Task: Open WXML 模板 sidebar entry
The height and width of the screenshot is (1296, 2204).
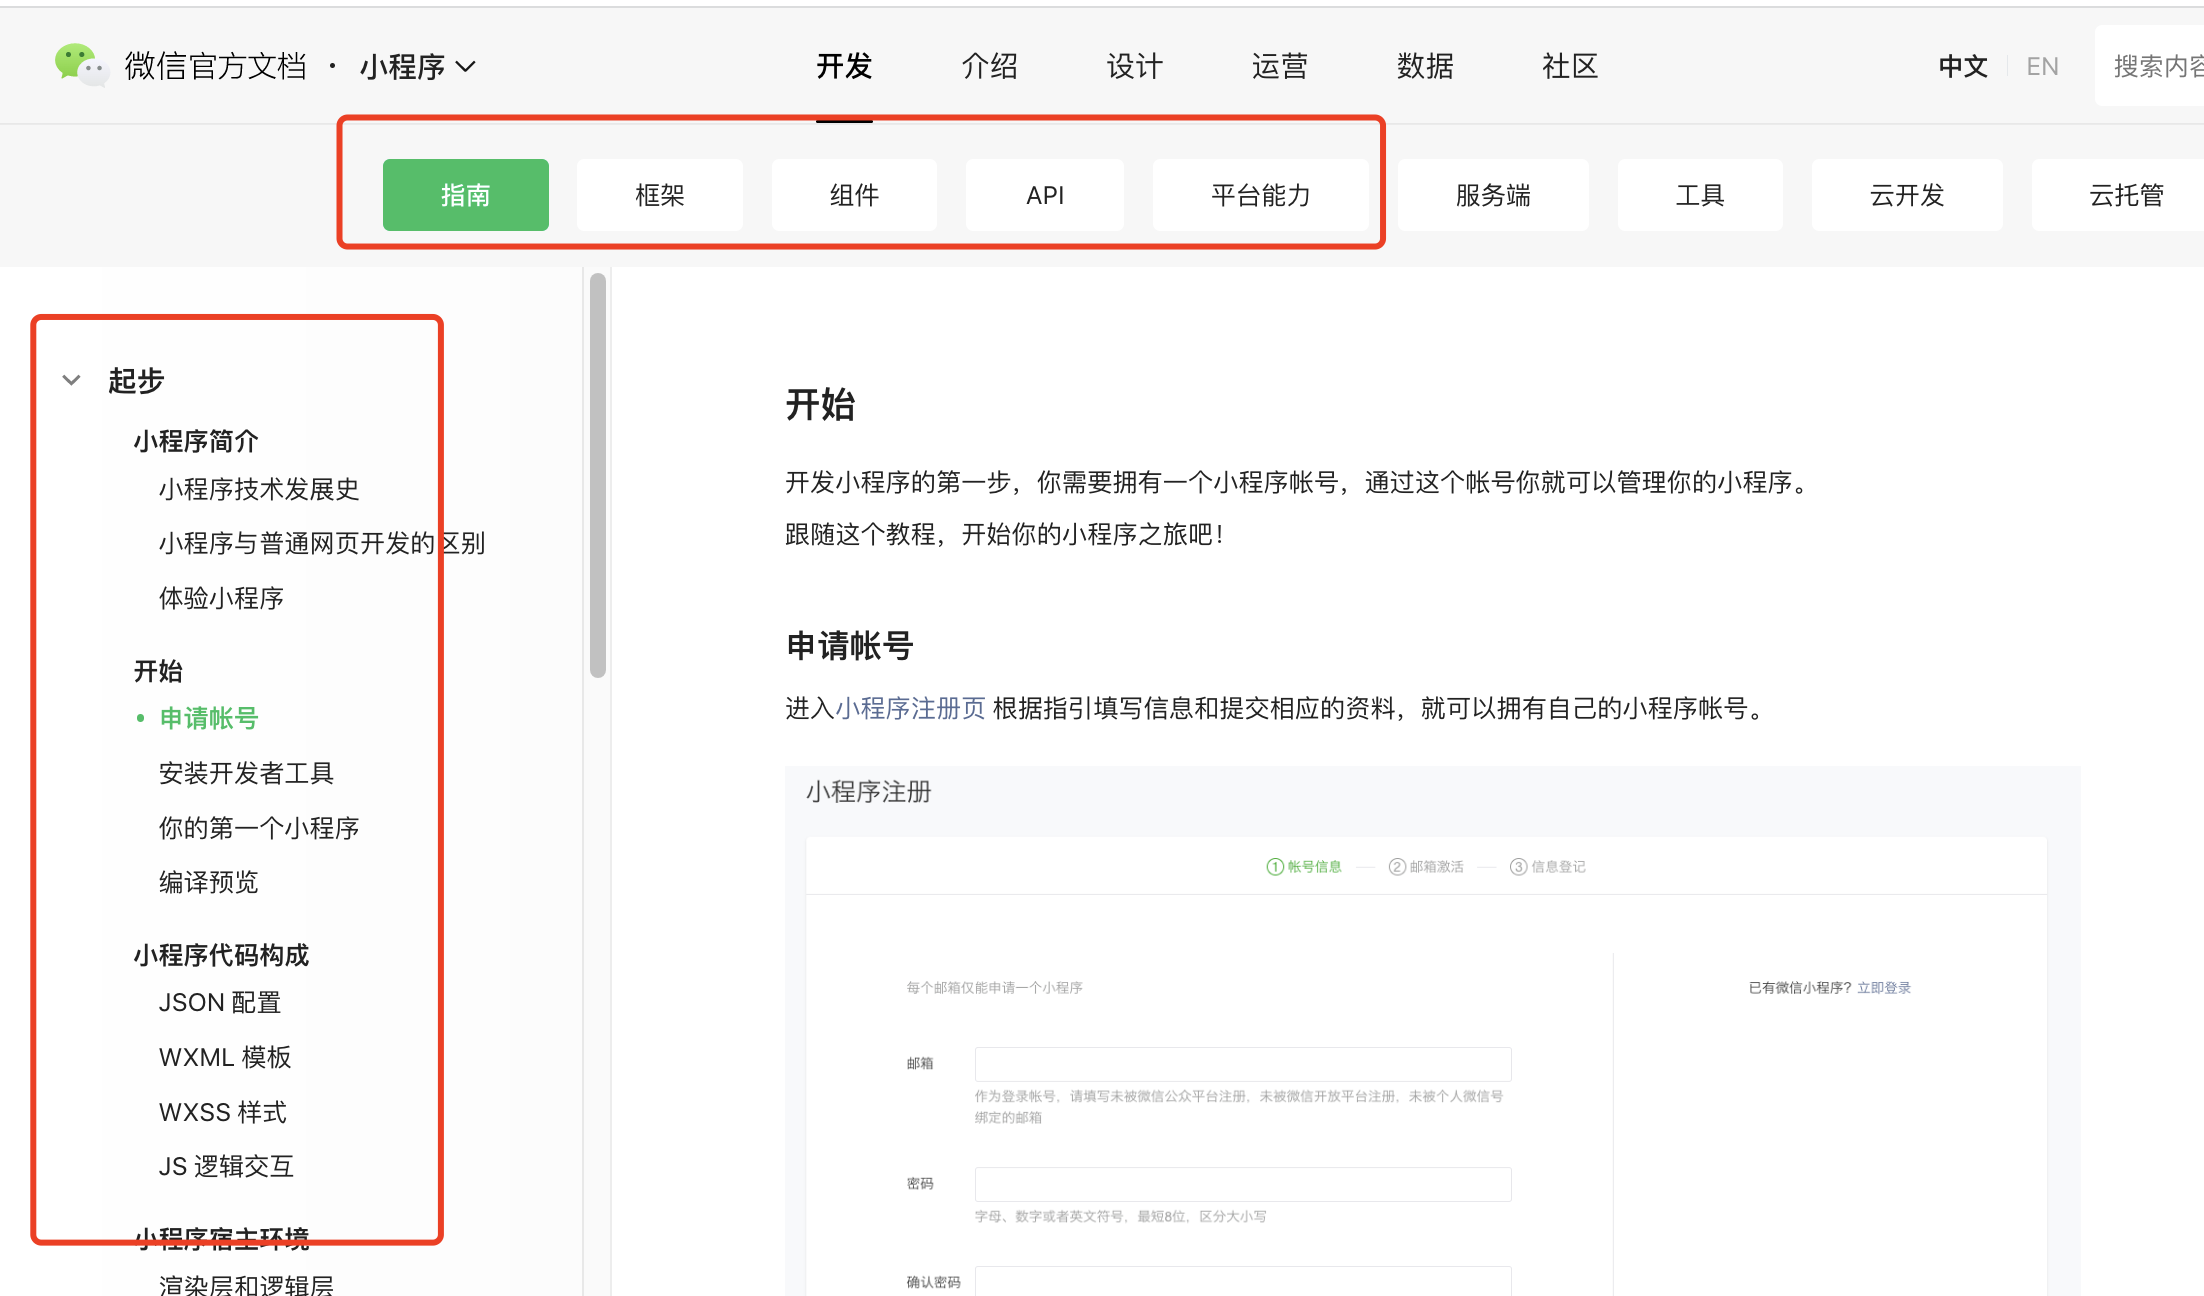Action: (x=225, y=1057)
